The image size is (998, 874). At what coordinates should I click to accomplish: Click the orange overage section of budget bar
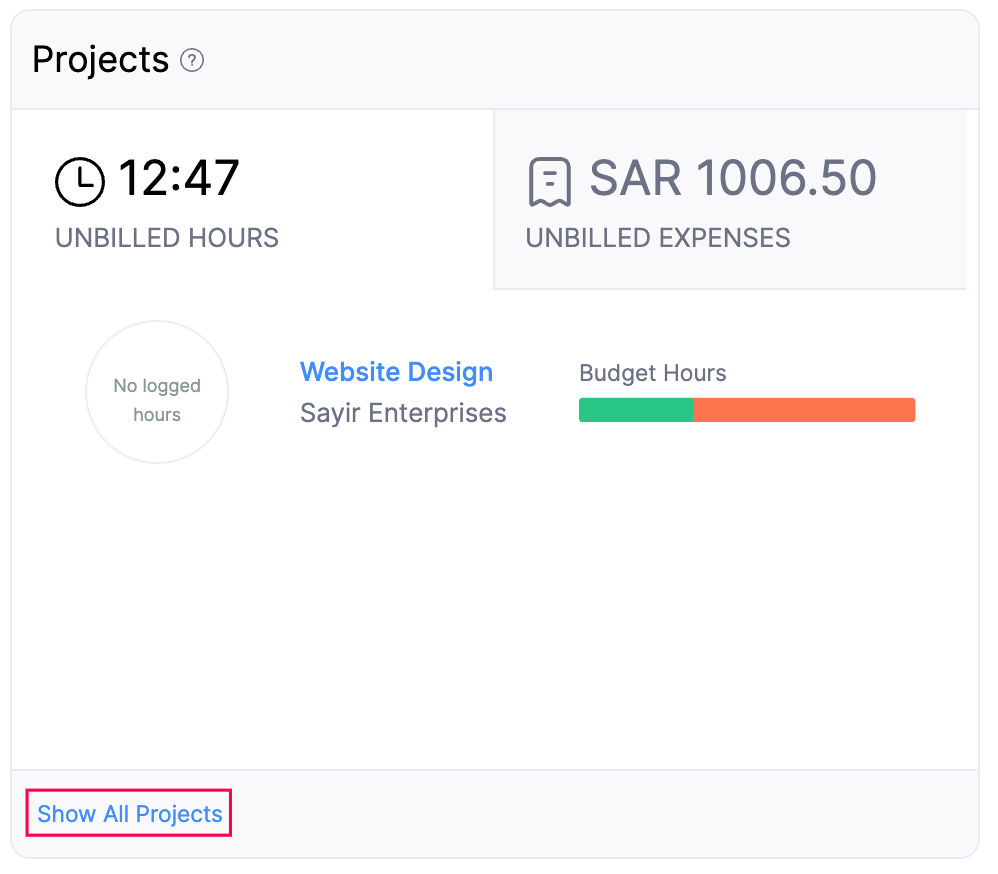[x=804, y=410]
